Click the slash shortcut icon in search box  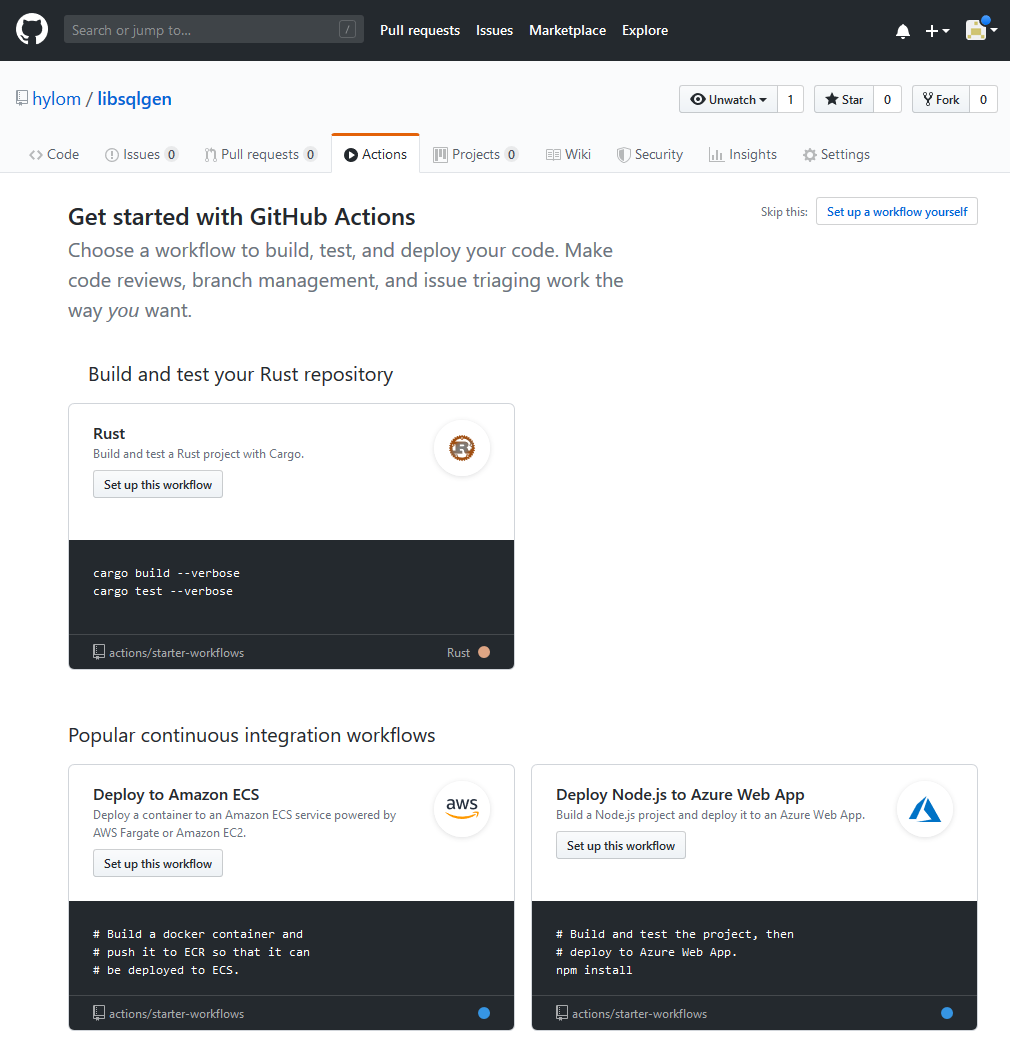click(347, 29)
